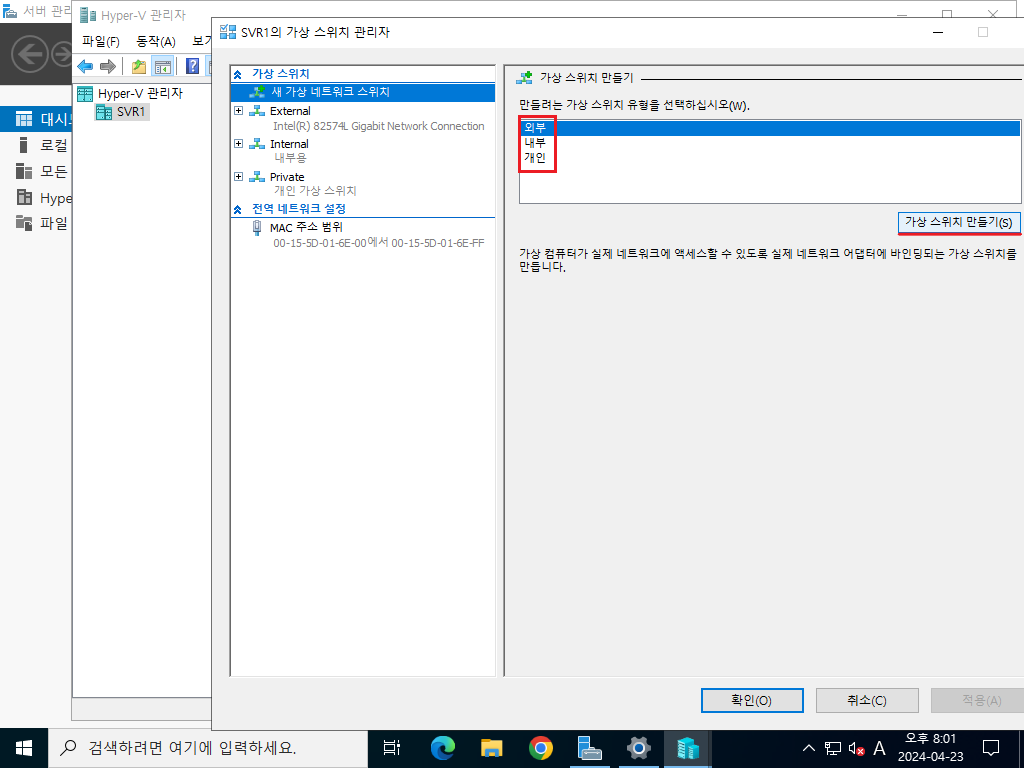Image resolution: width=1024 pixels, height=768 pixels.
Task: Click 가상 스위치 만들기(S) button
Action: pos(959,222)
